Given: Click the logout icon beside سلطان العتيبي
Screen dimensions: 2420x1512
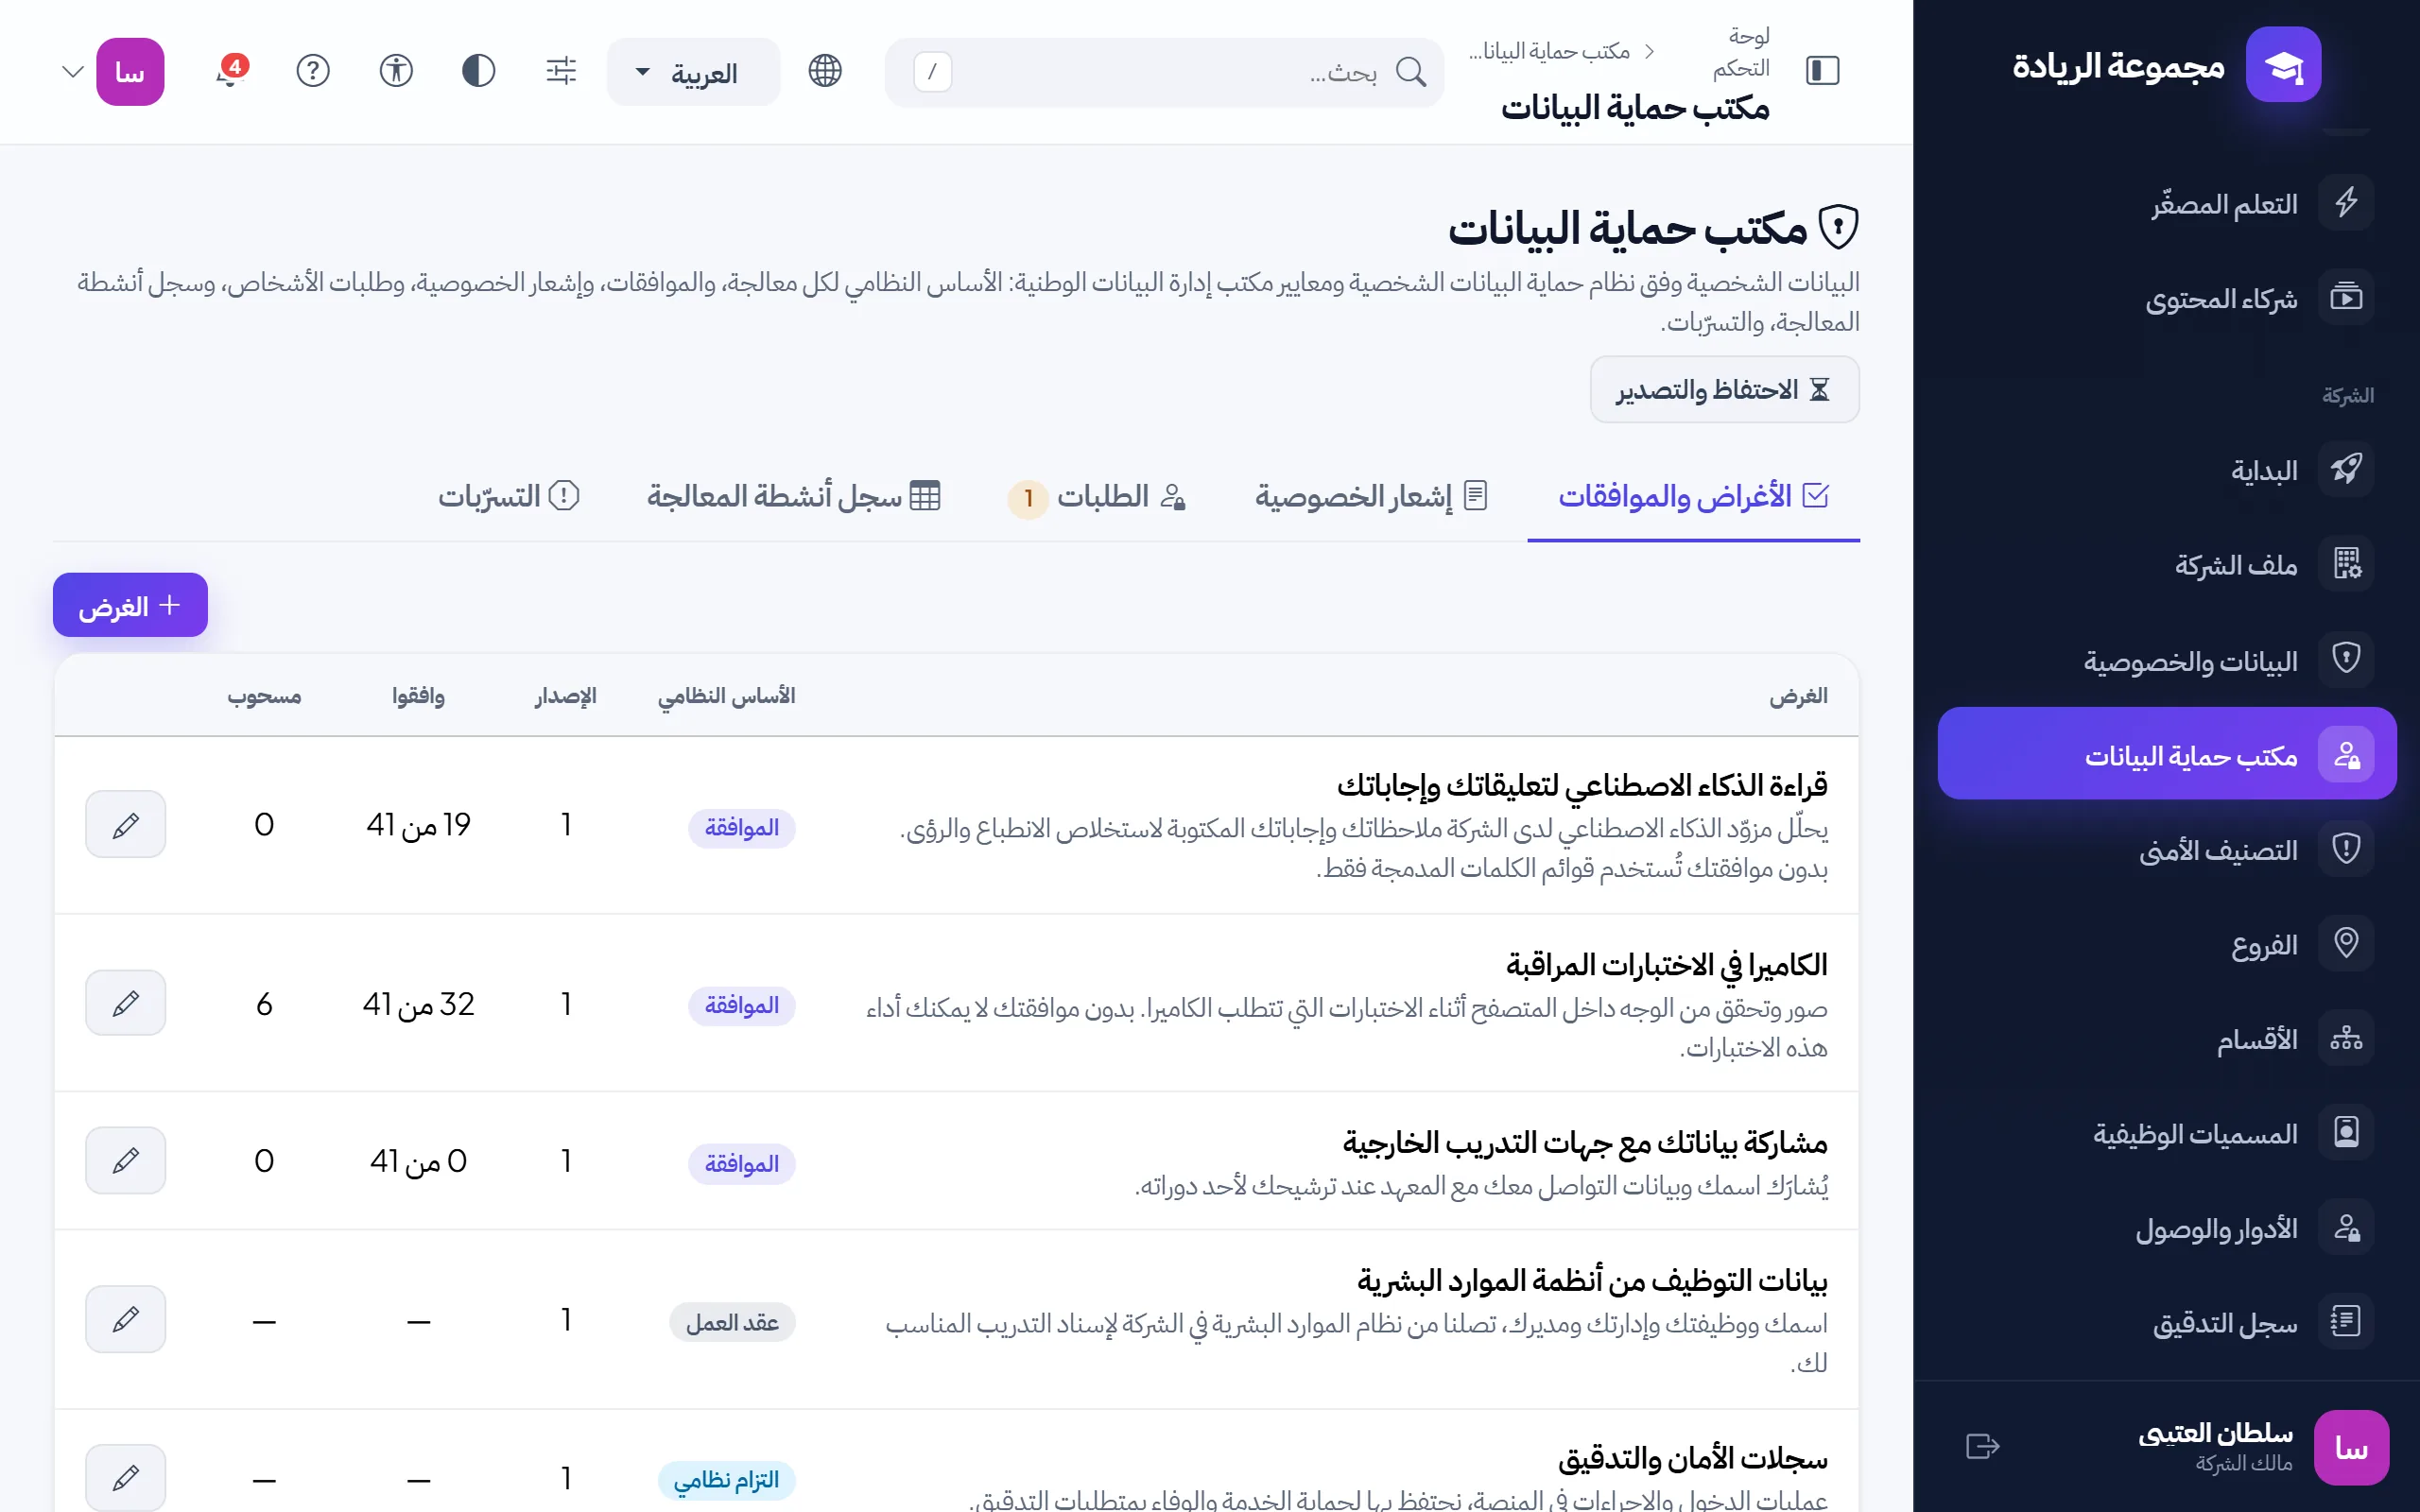Looking at the screenshot, I should [1982, 1446].
